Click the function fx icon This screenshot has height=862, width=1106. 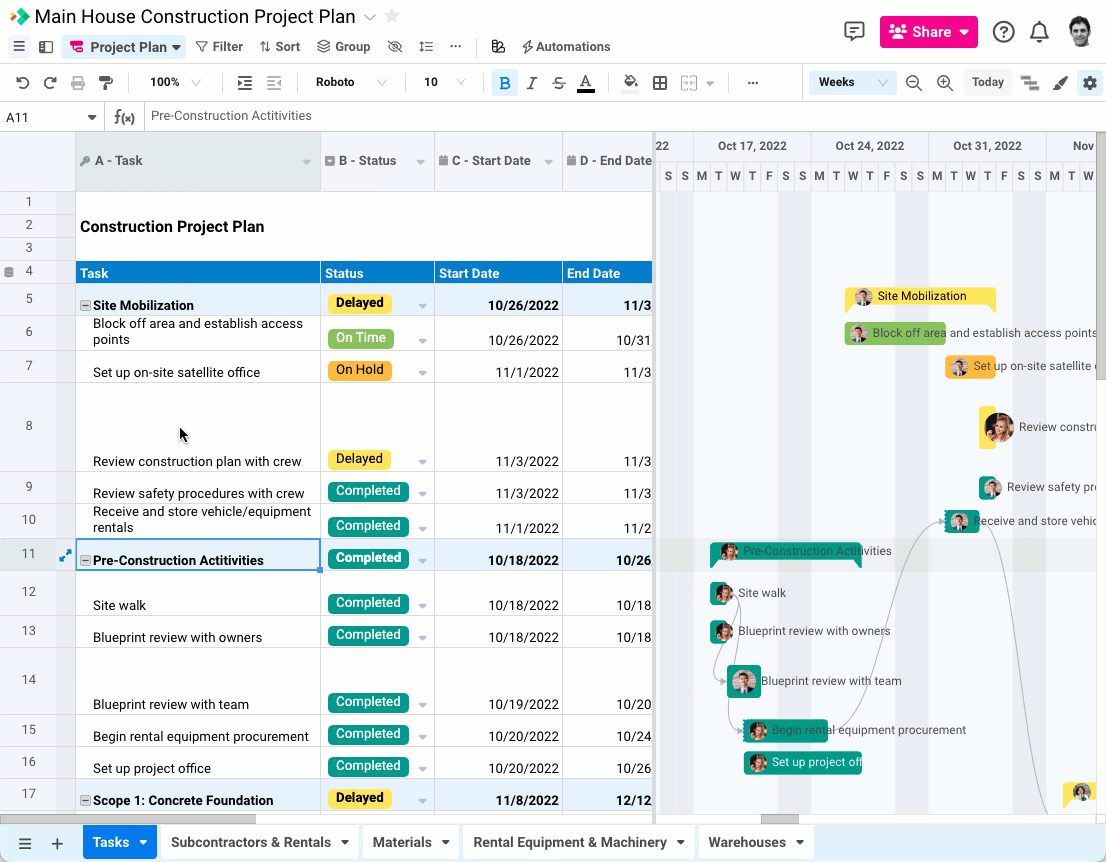click(x=124, y=117)
